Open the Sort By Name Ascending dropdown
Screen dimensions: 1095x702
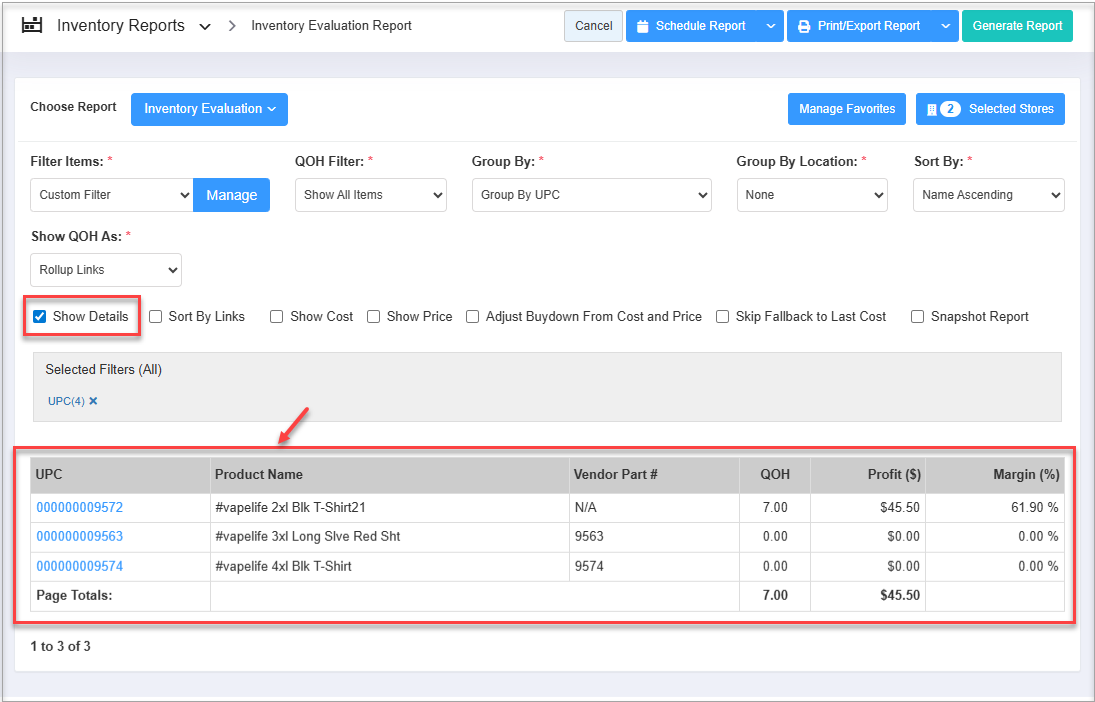tap(988, 195)
